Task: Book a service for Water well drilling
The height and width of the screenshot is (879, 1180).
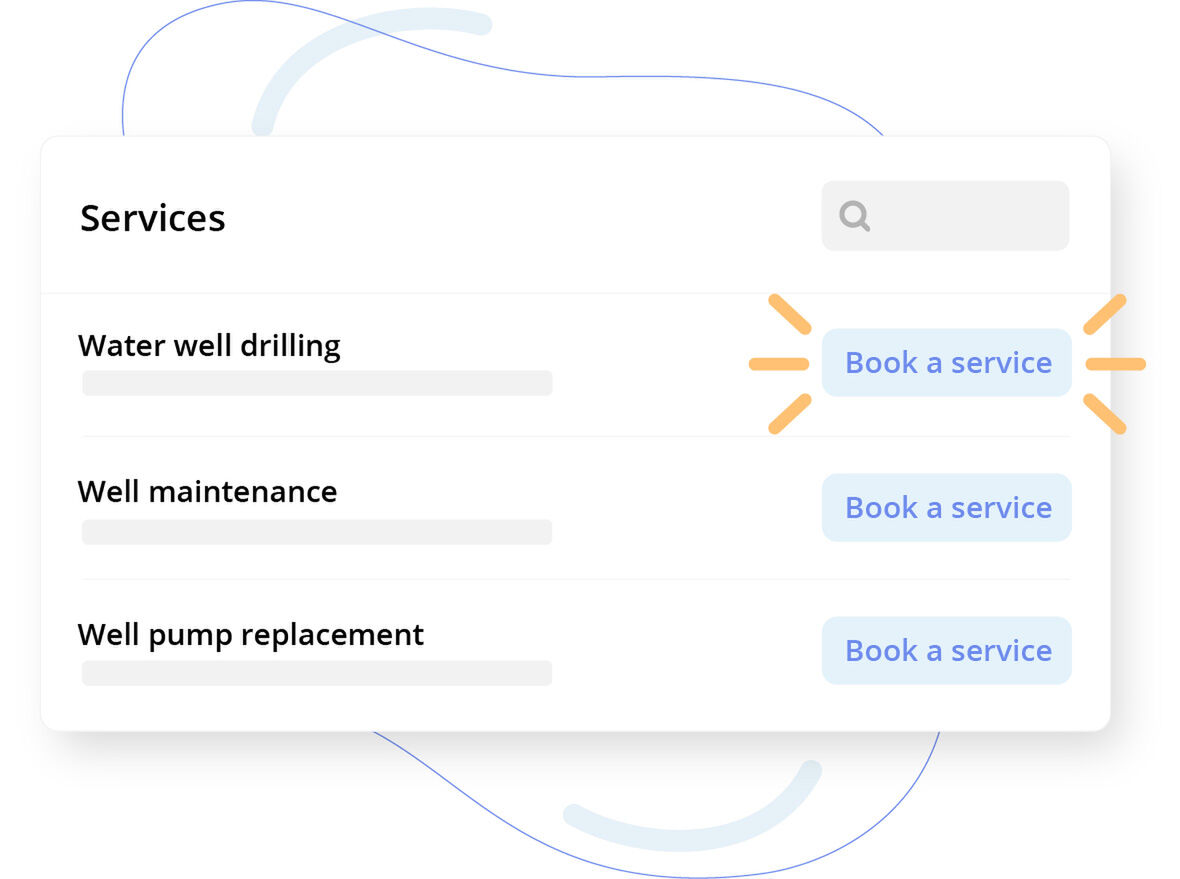Action: tap(947, 362)
